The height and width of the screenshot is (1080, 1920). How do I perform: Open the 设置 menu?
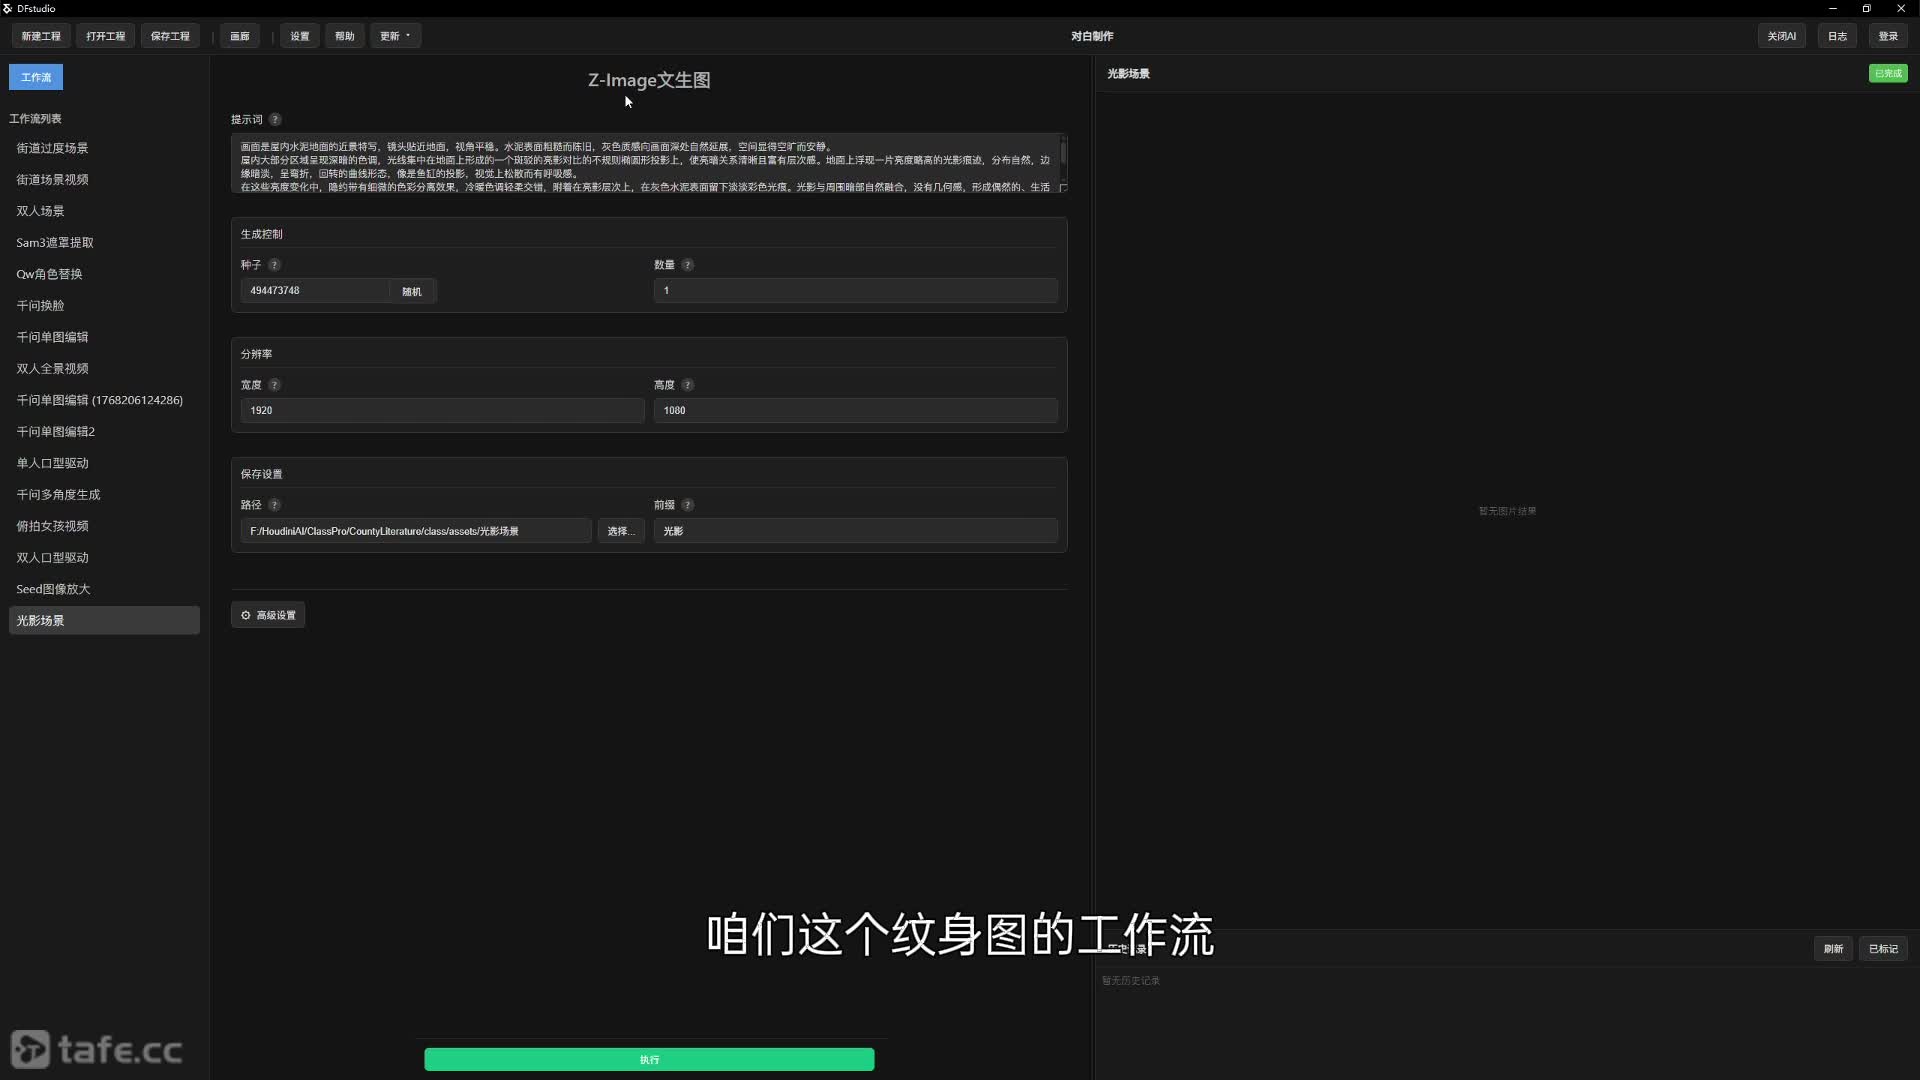(x=300, y=36)
